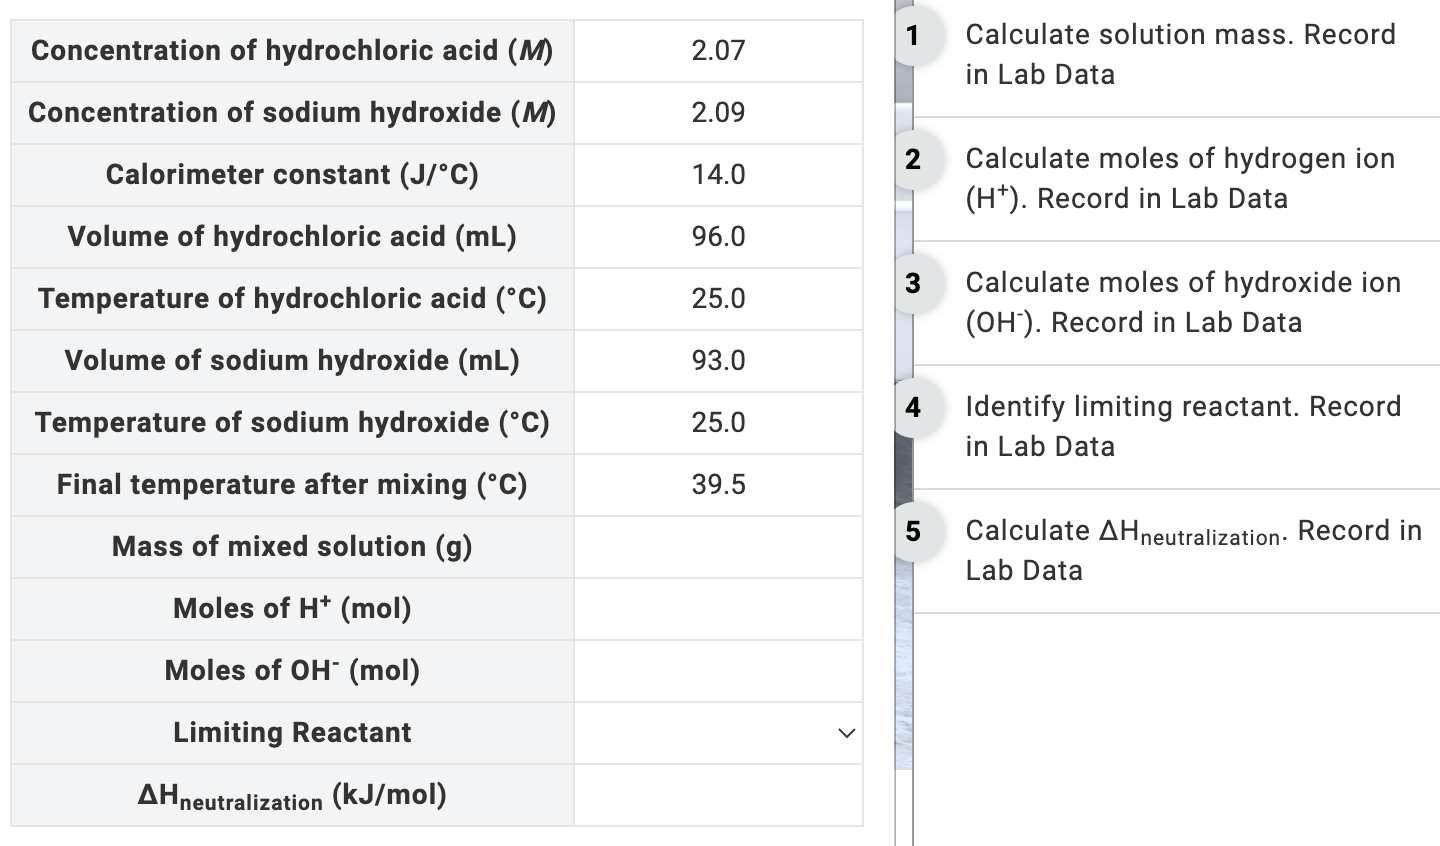This screenshot has height=846, width=1440.
Task: Click the sodium hydroxide volume value 93.0
Action: (x=718, y=361)
